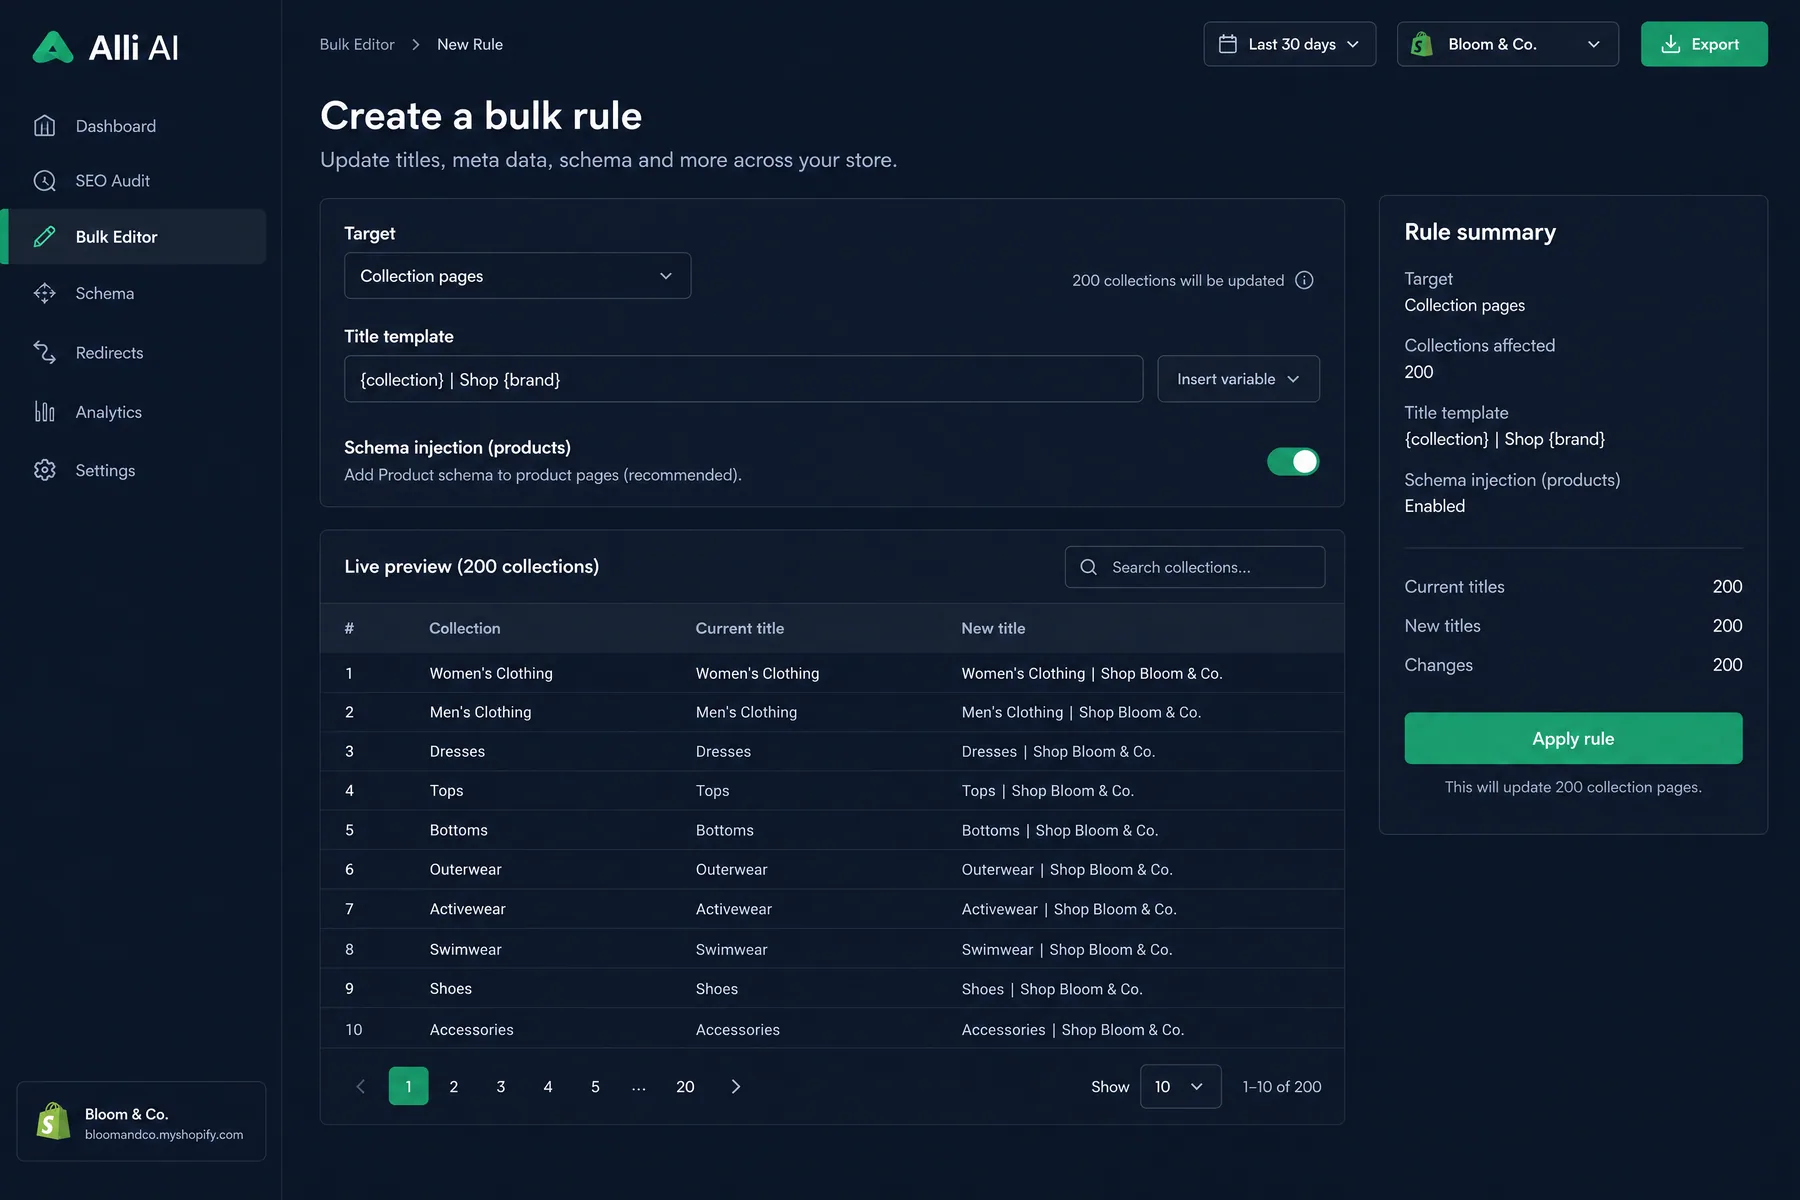
Task: Go to previous page with left arrow
Action: click(361, 1086)
